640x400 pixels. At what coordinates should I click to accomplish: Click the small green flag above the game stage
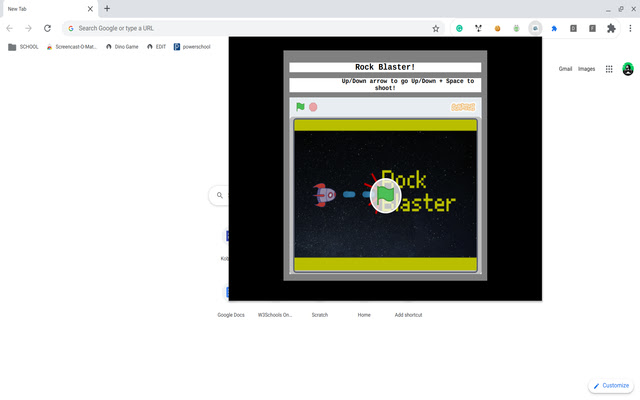tap(300, 107)
